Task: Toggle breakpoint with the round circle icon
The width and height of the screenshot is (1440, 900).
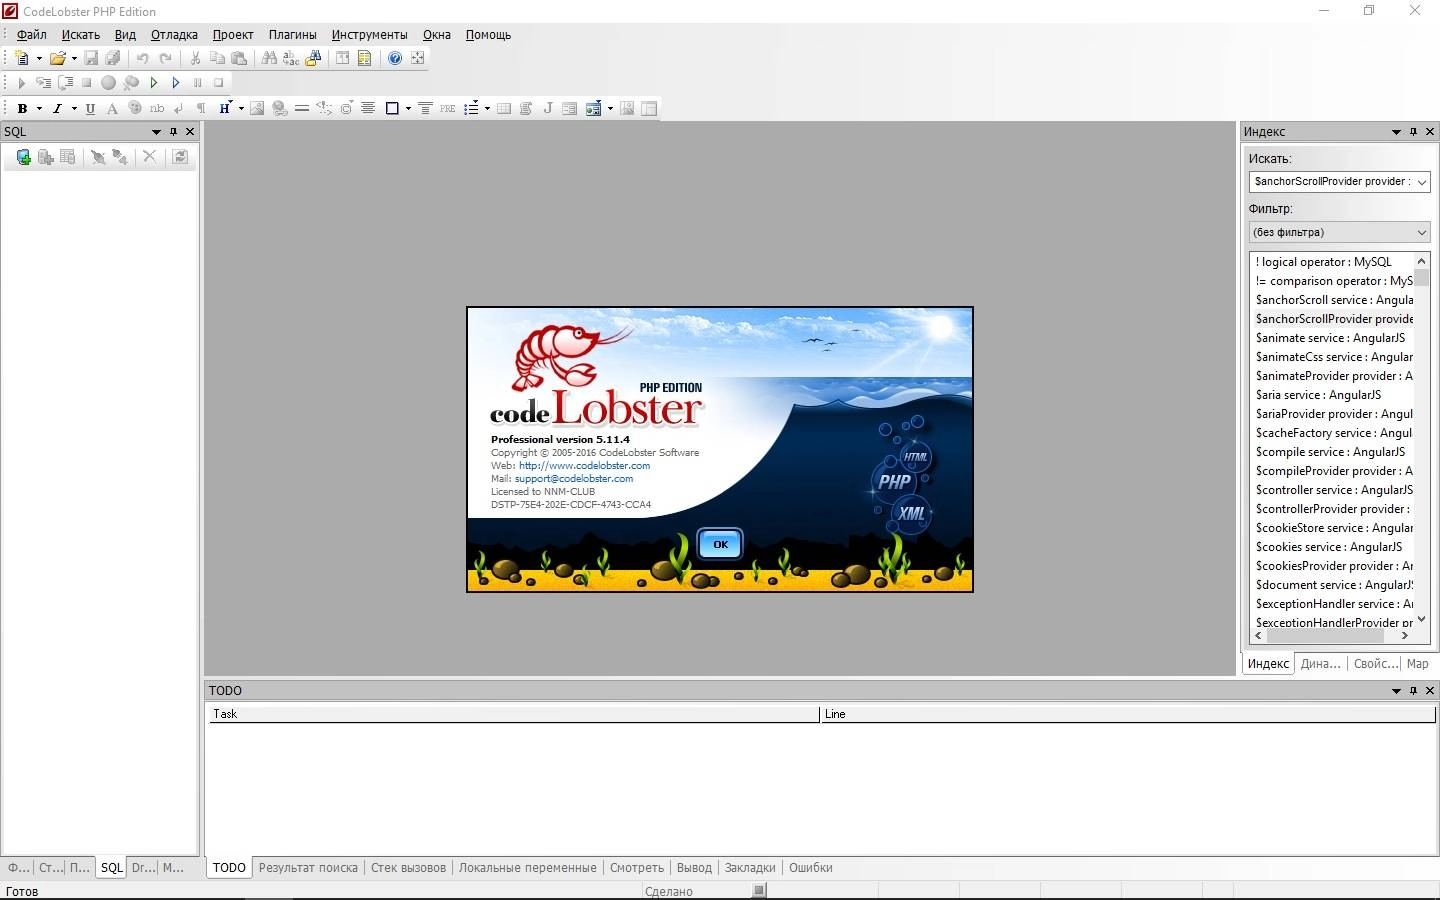Action: (x=108, y=83)
